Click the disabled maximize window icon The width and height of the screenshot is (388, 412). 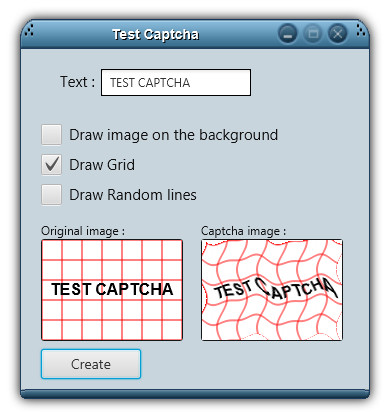click(x=313, y=34)
